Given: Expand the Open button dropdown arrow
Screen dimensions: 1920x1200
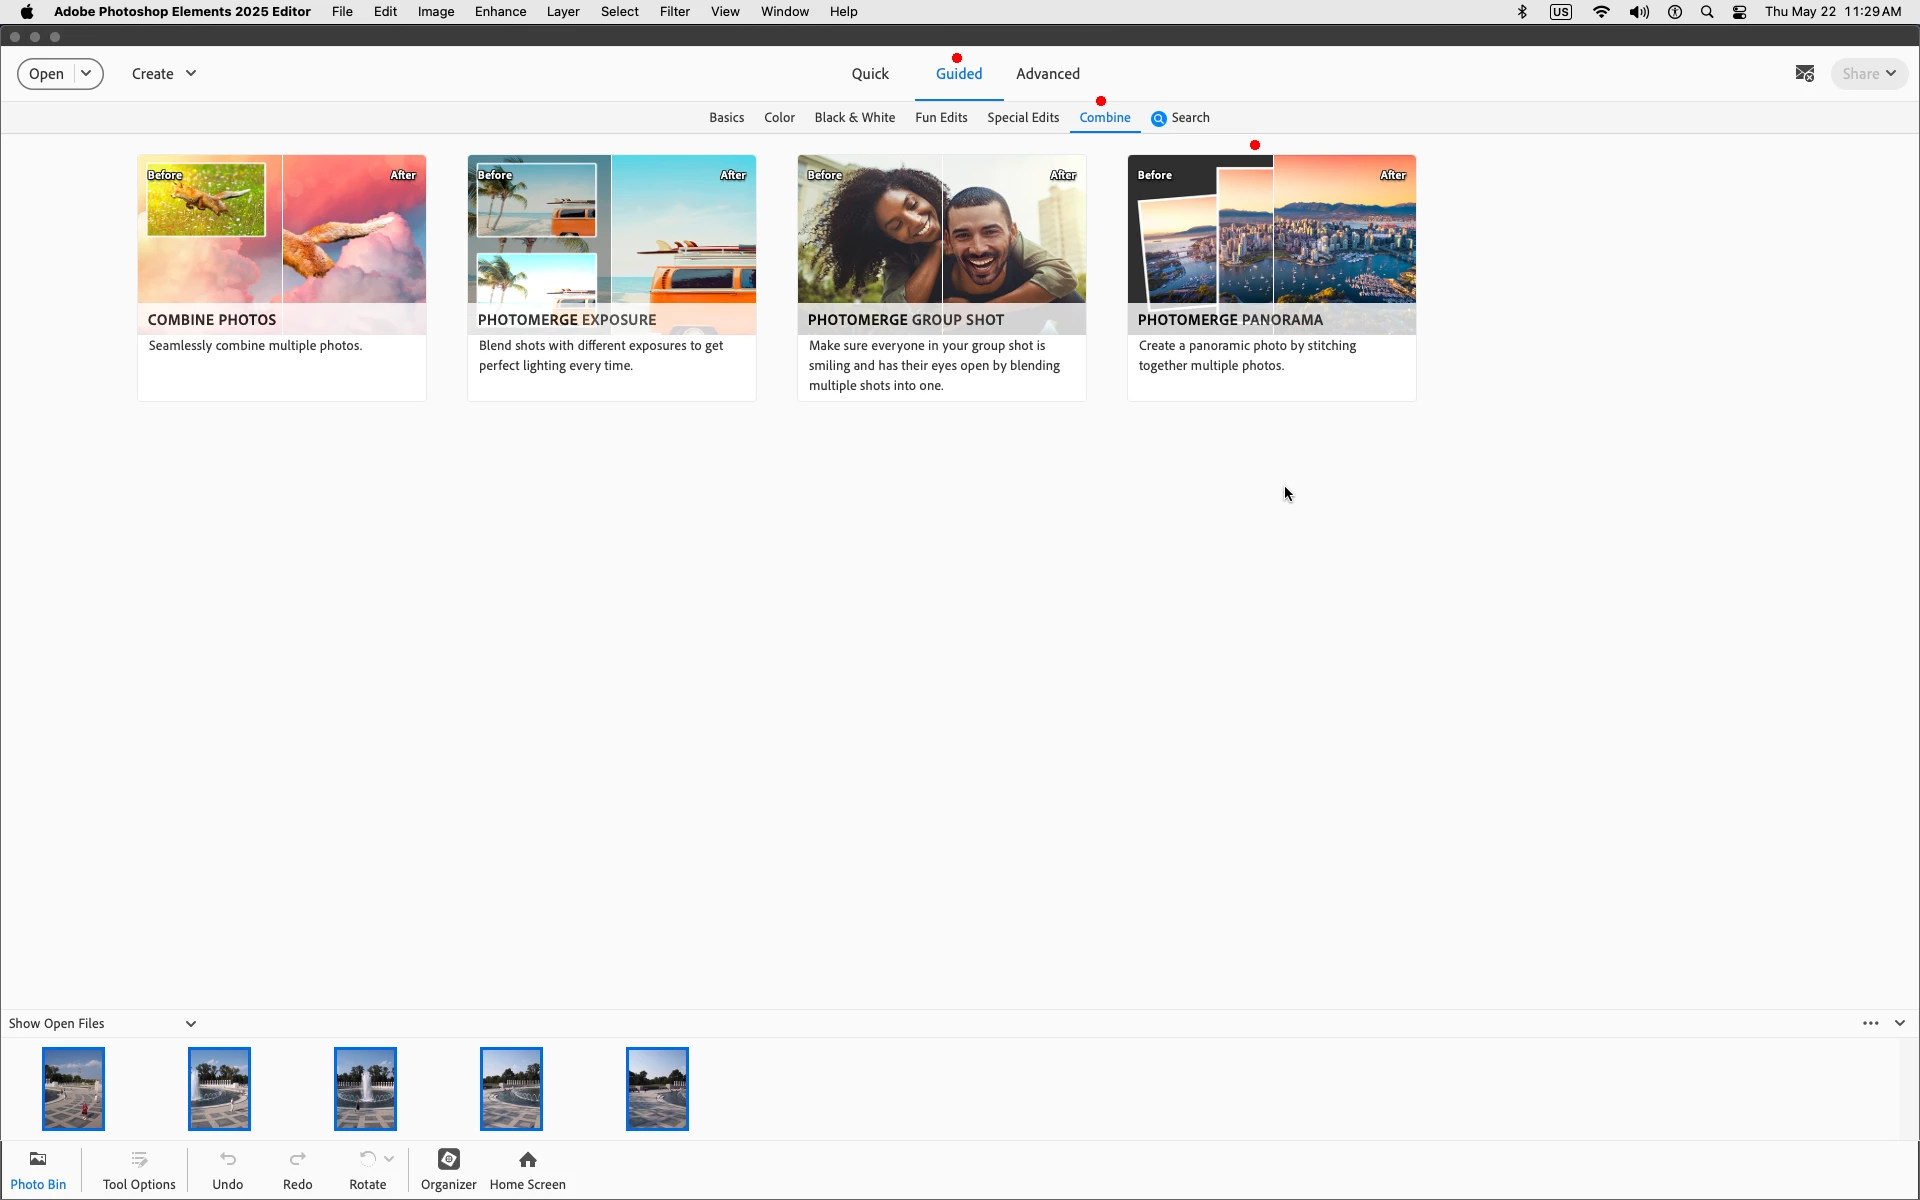Looking at the screenshot, I should click(x=87, y=74).
